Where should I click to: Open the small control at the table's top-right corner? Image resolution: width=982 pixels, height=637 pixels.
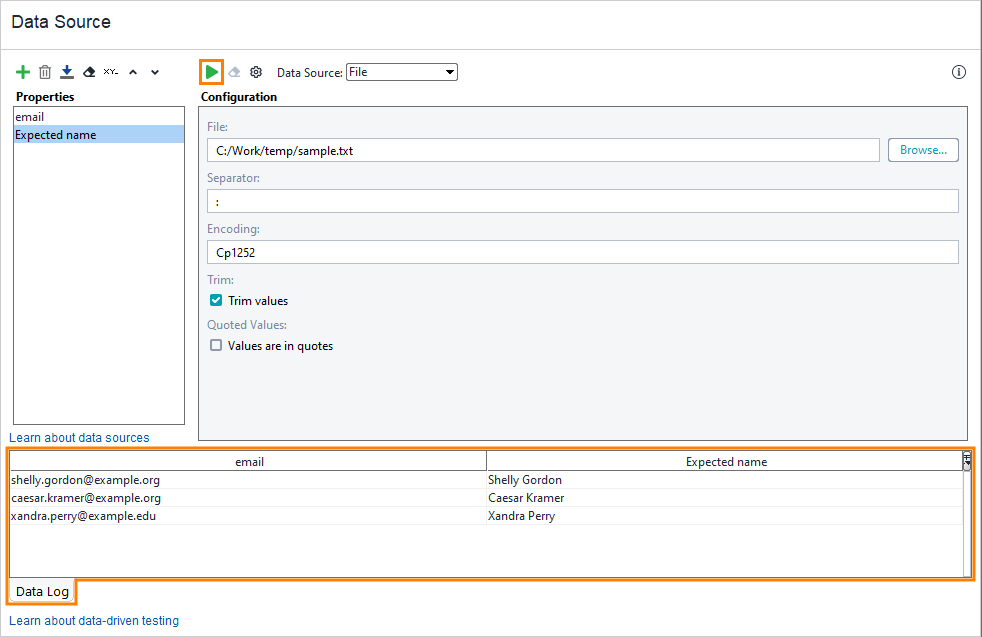tap(965, 460)
